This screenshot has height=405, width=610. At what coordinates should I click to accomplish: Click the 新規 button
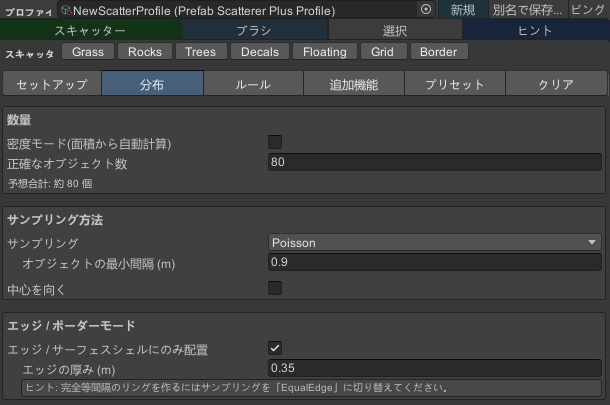click(463, 10)
